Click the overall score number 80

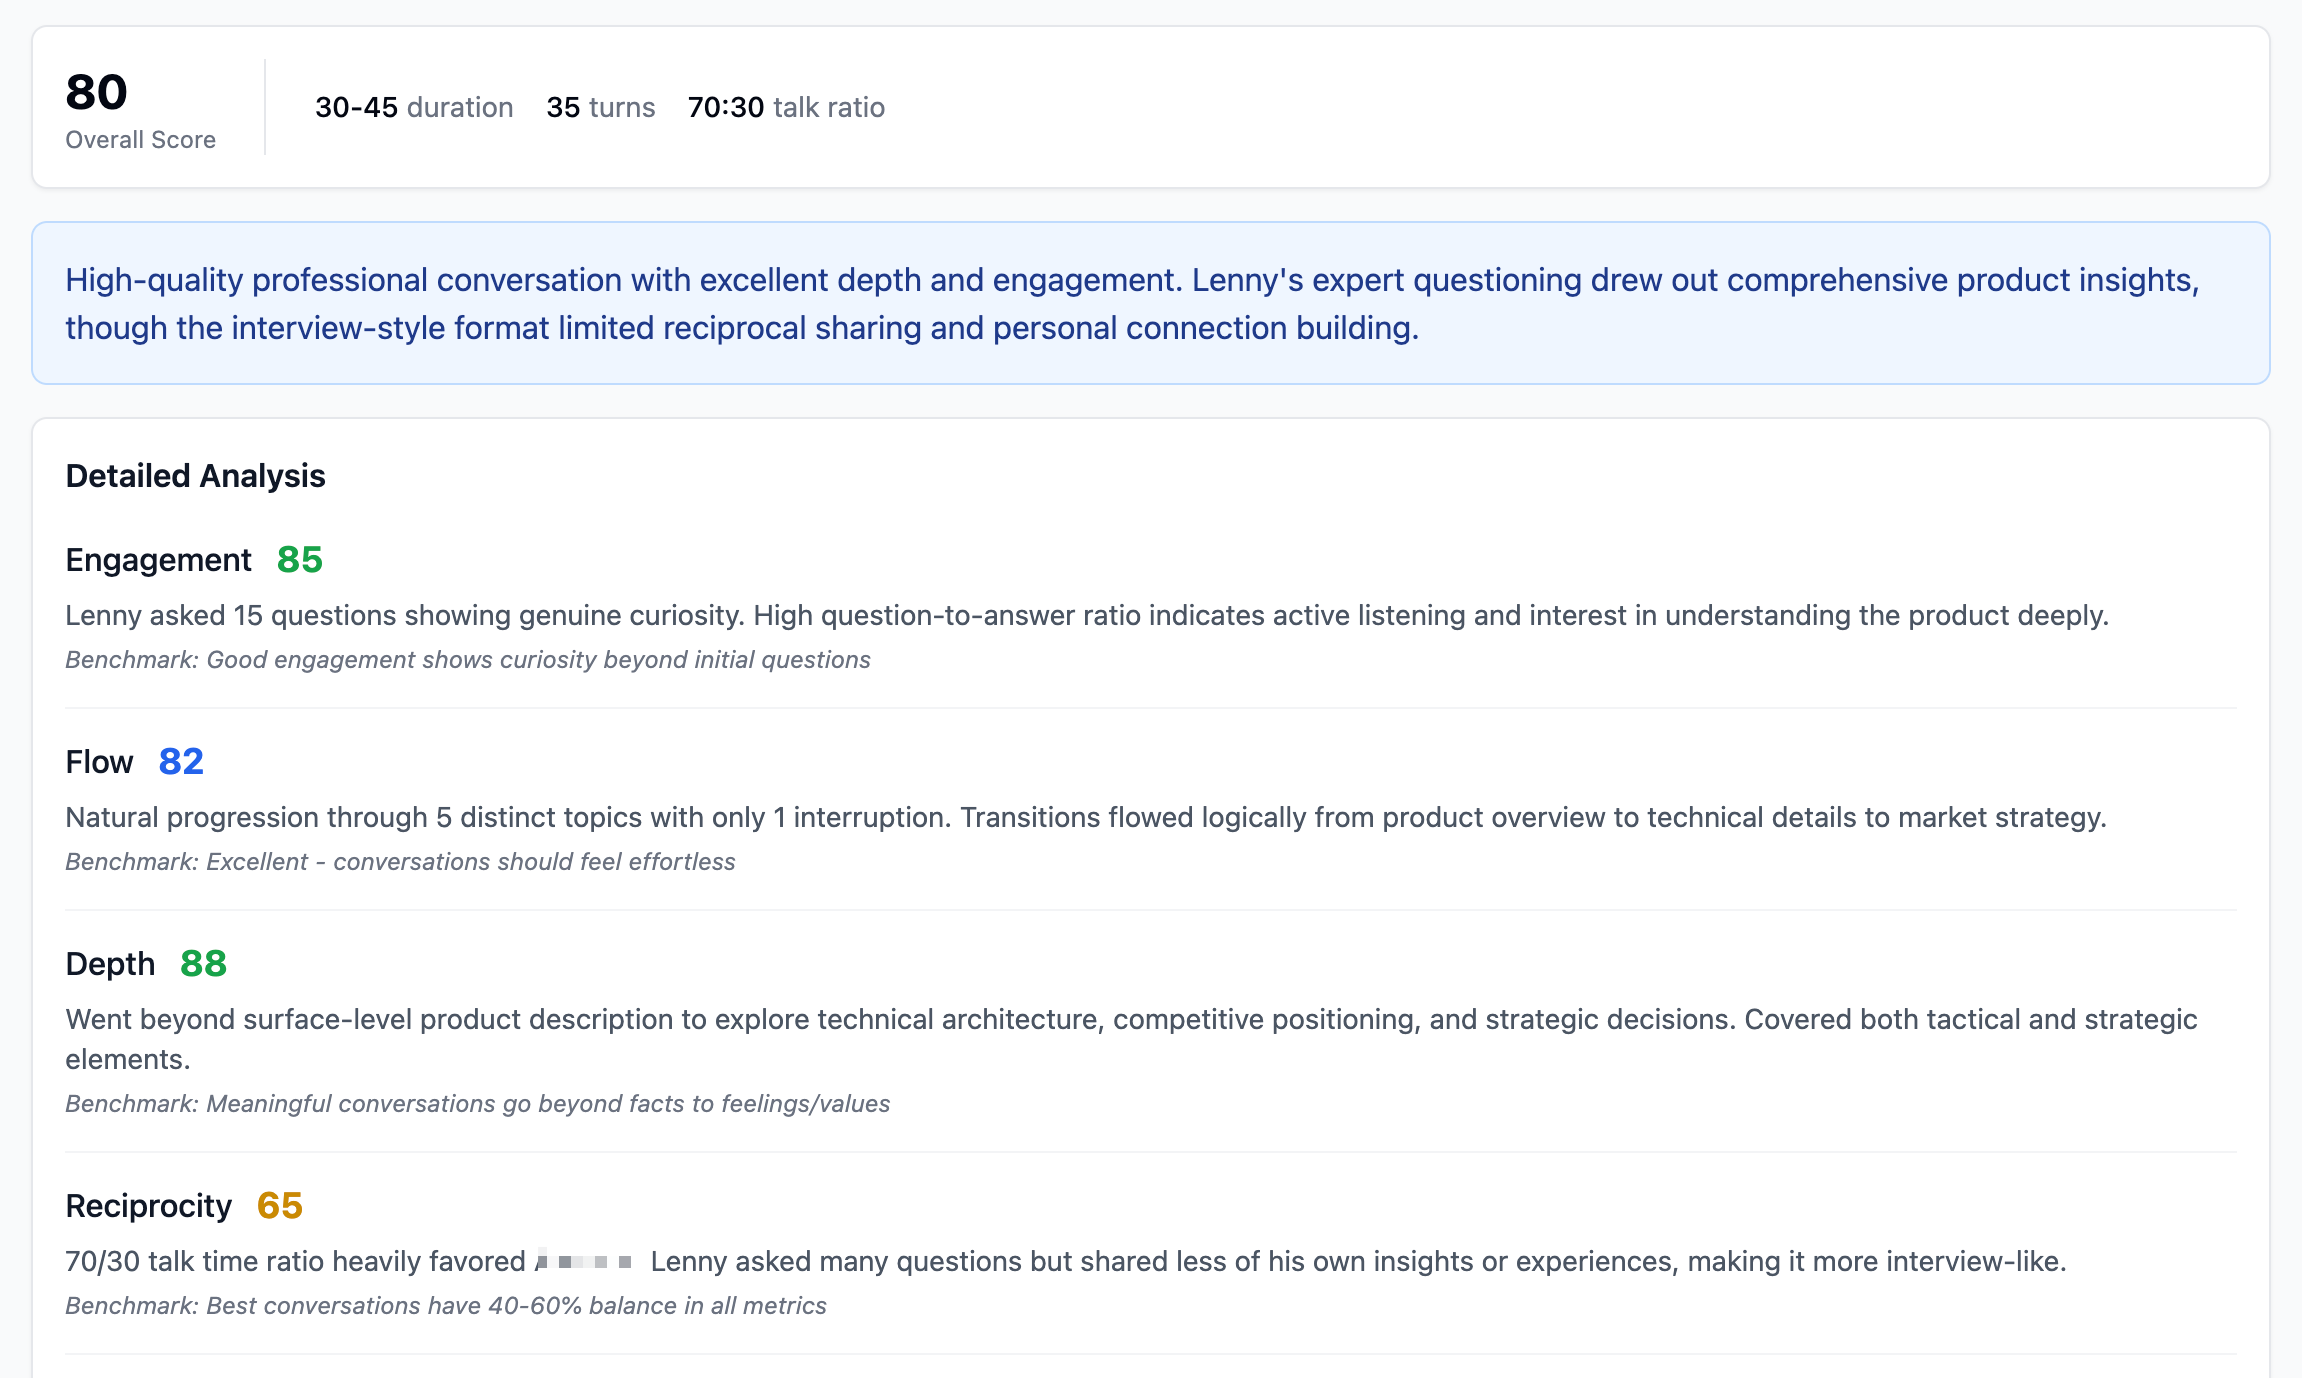[96, 93]
